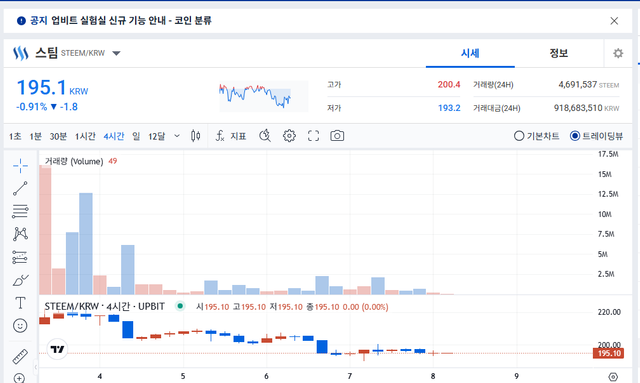The image size is (640, 383).
Task: Open the chart axis settings at bottom right
Action: coord(613,376)
